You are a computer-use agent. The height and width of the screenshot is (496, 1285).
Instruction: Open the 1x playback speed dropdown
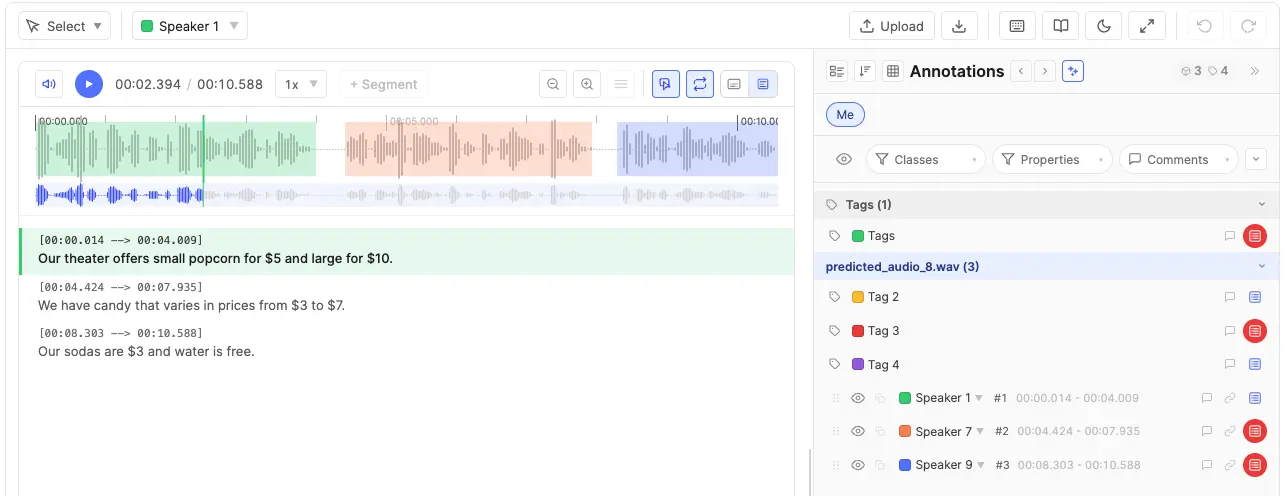coord(301,84)
